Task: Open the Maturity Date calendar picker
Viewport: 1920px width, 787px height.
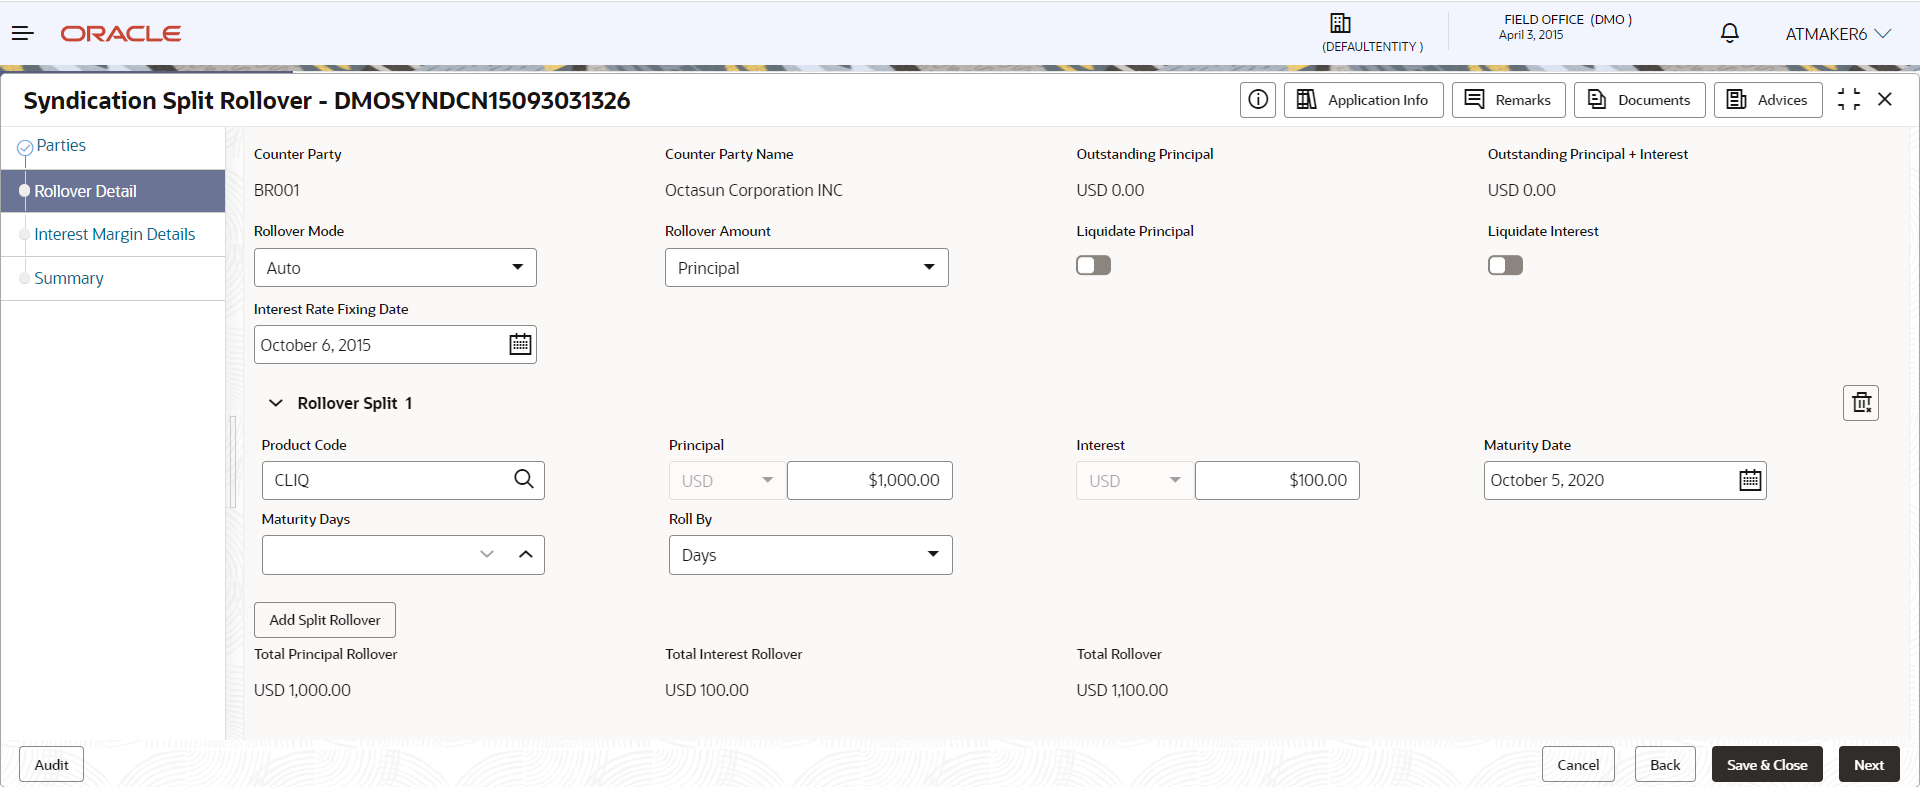Action: 1750,480
